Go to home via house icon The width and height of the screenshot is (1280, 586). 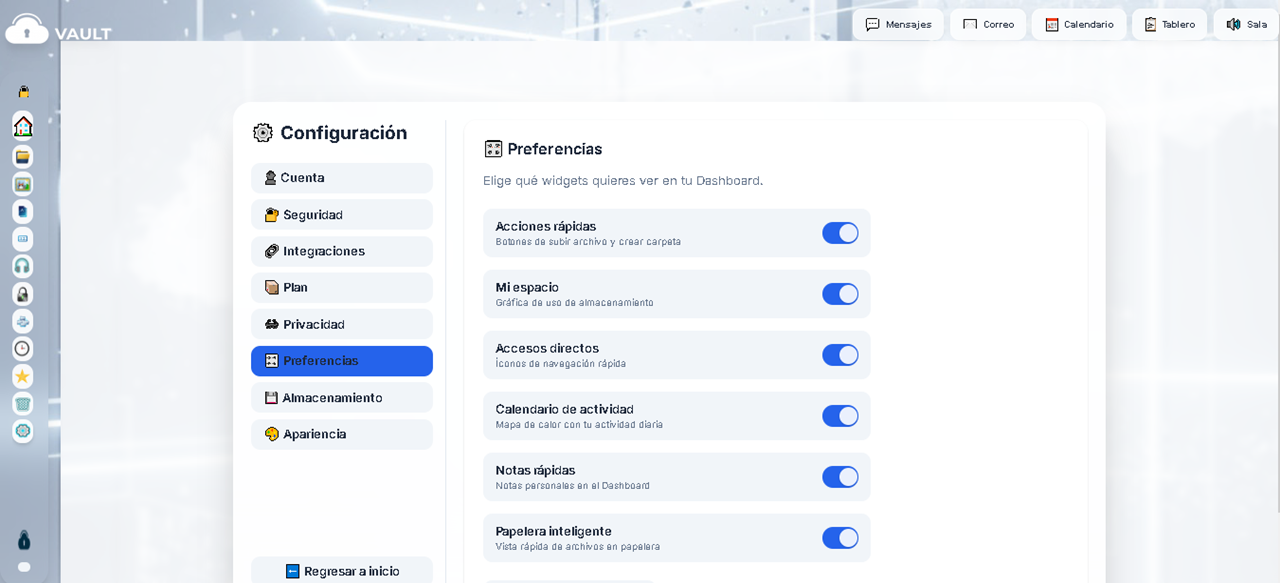click(23, 126)
